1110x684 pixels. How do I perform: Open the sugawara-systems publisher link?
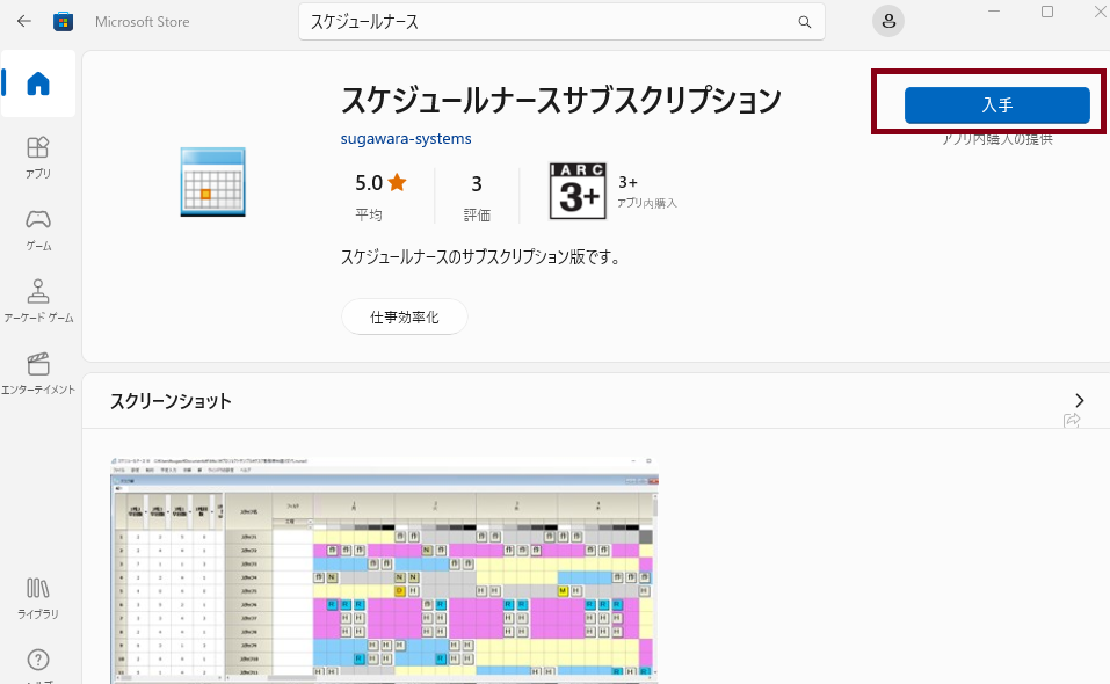[406, 139]
